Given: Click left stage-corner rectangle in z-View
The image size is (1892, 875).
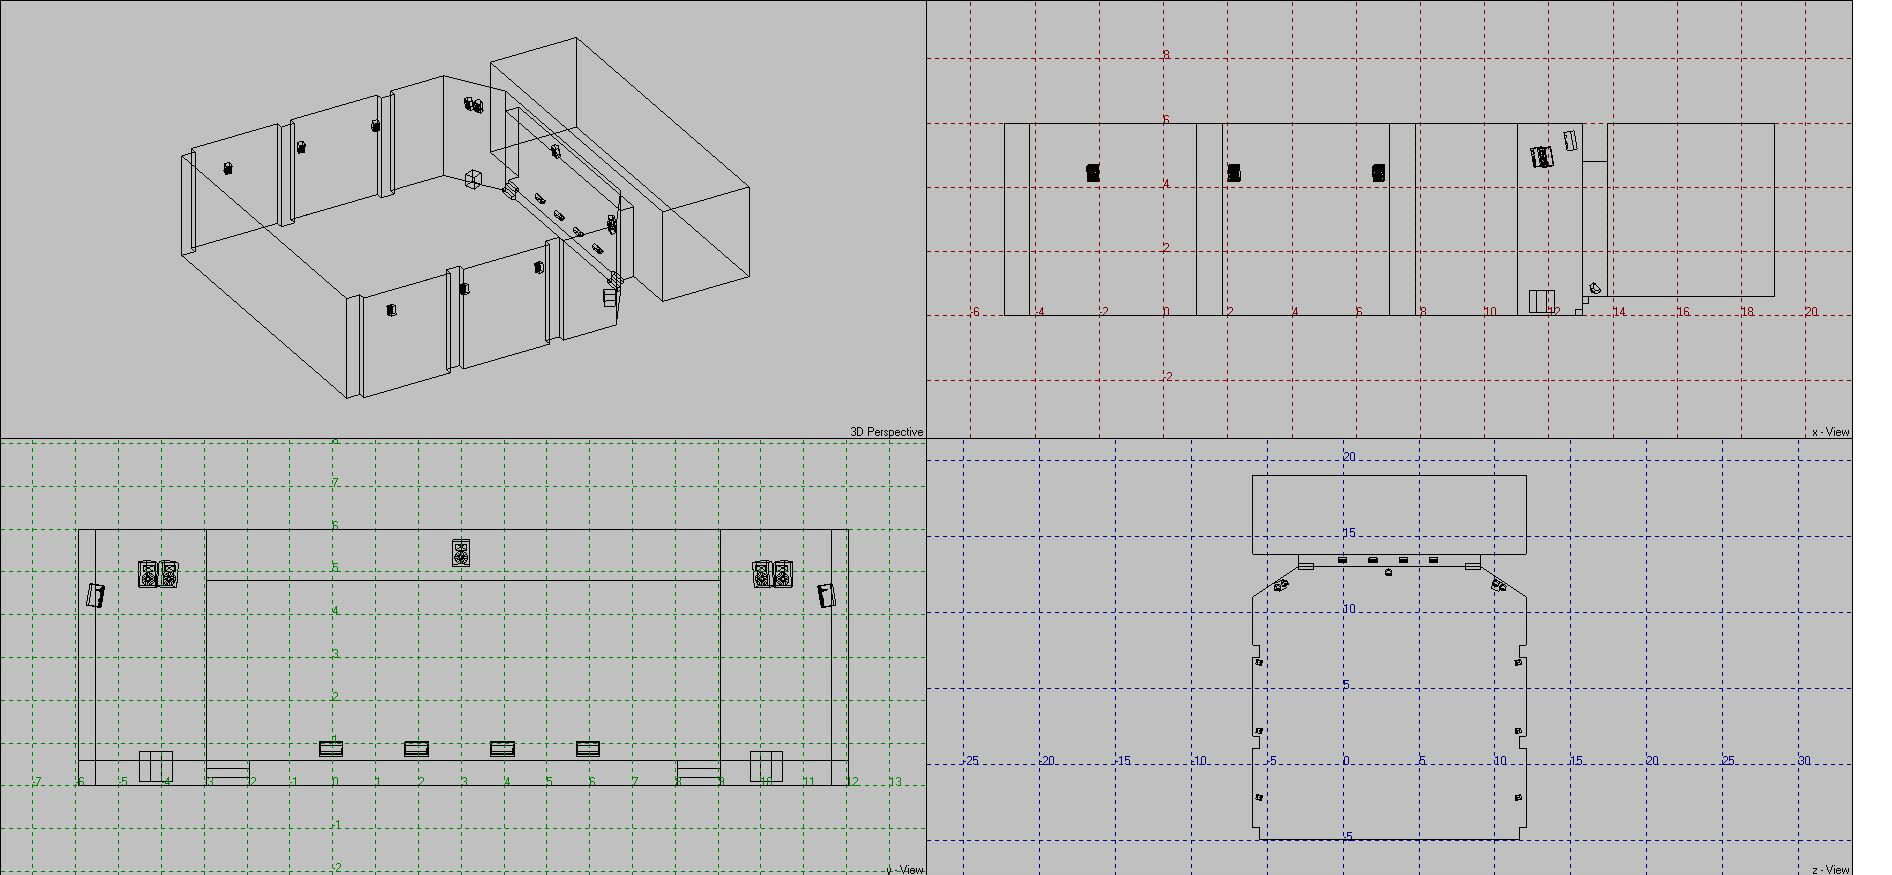Looking at the screenshot, I should [1306, 566].
